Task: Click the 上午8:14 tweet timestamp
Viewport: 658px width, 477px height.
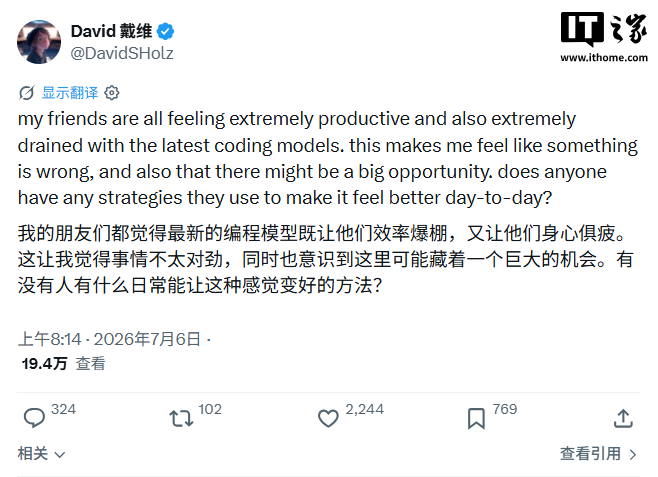Action: pyautogui.click(x=50, y=339)
